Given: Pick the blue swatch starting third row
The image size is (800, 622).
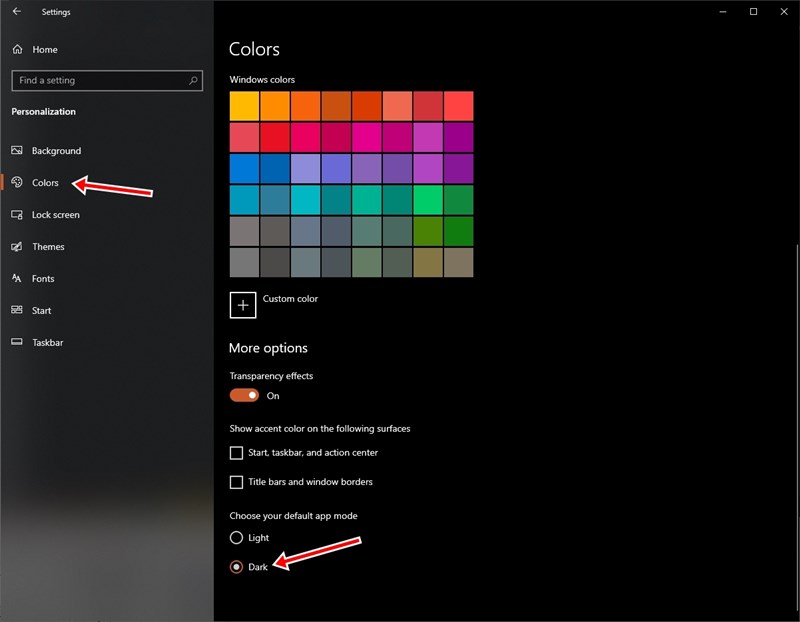Looking at the screenshot, I should pyautogui.click(x=244, y=168).
